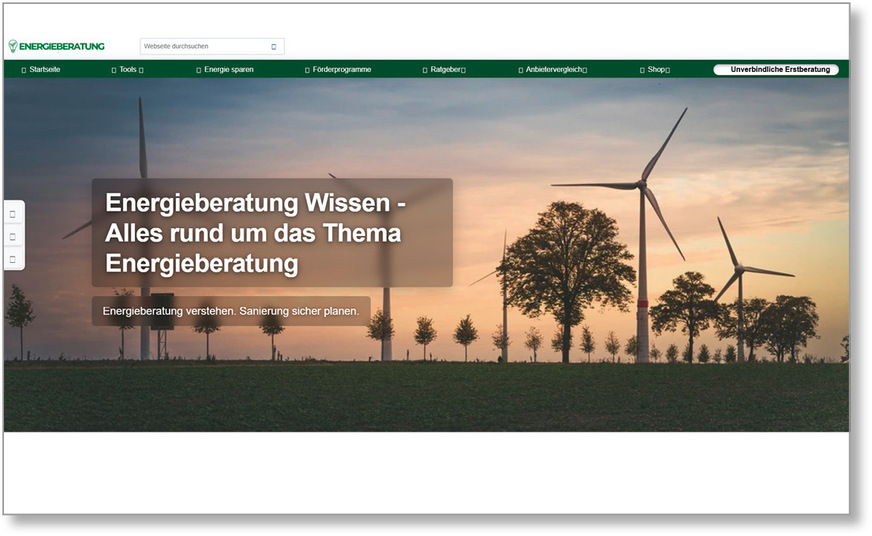Open the Startseite menu item
Viewport: 872px width, 536px height.
coord(45,70)
